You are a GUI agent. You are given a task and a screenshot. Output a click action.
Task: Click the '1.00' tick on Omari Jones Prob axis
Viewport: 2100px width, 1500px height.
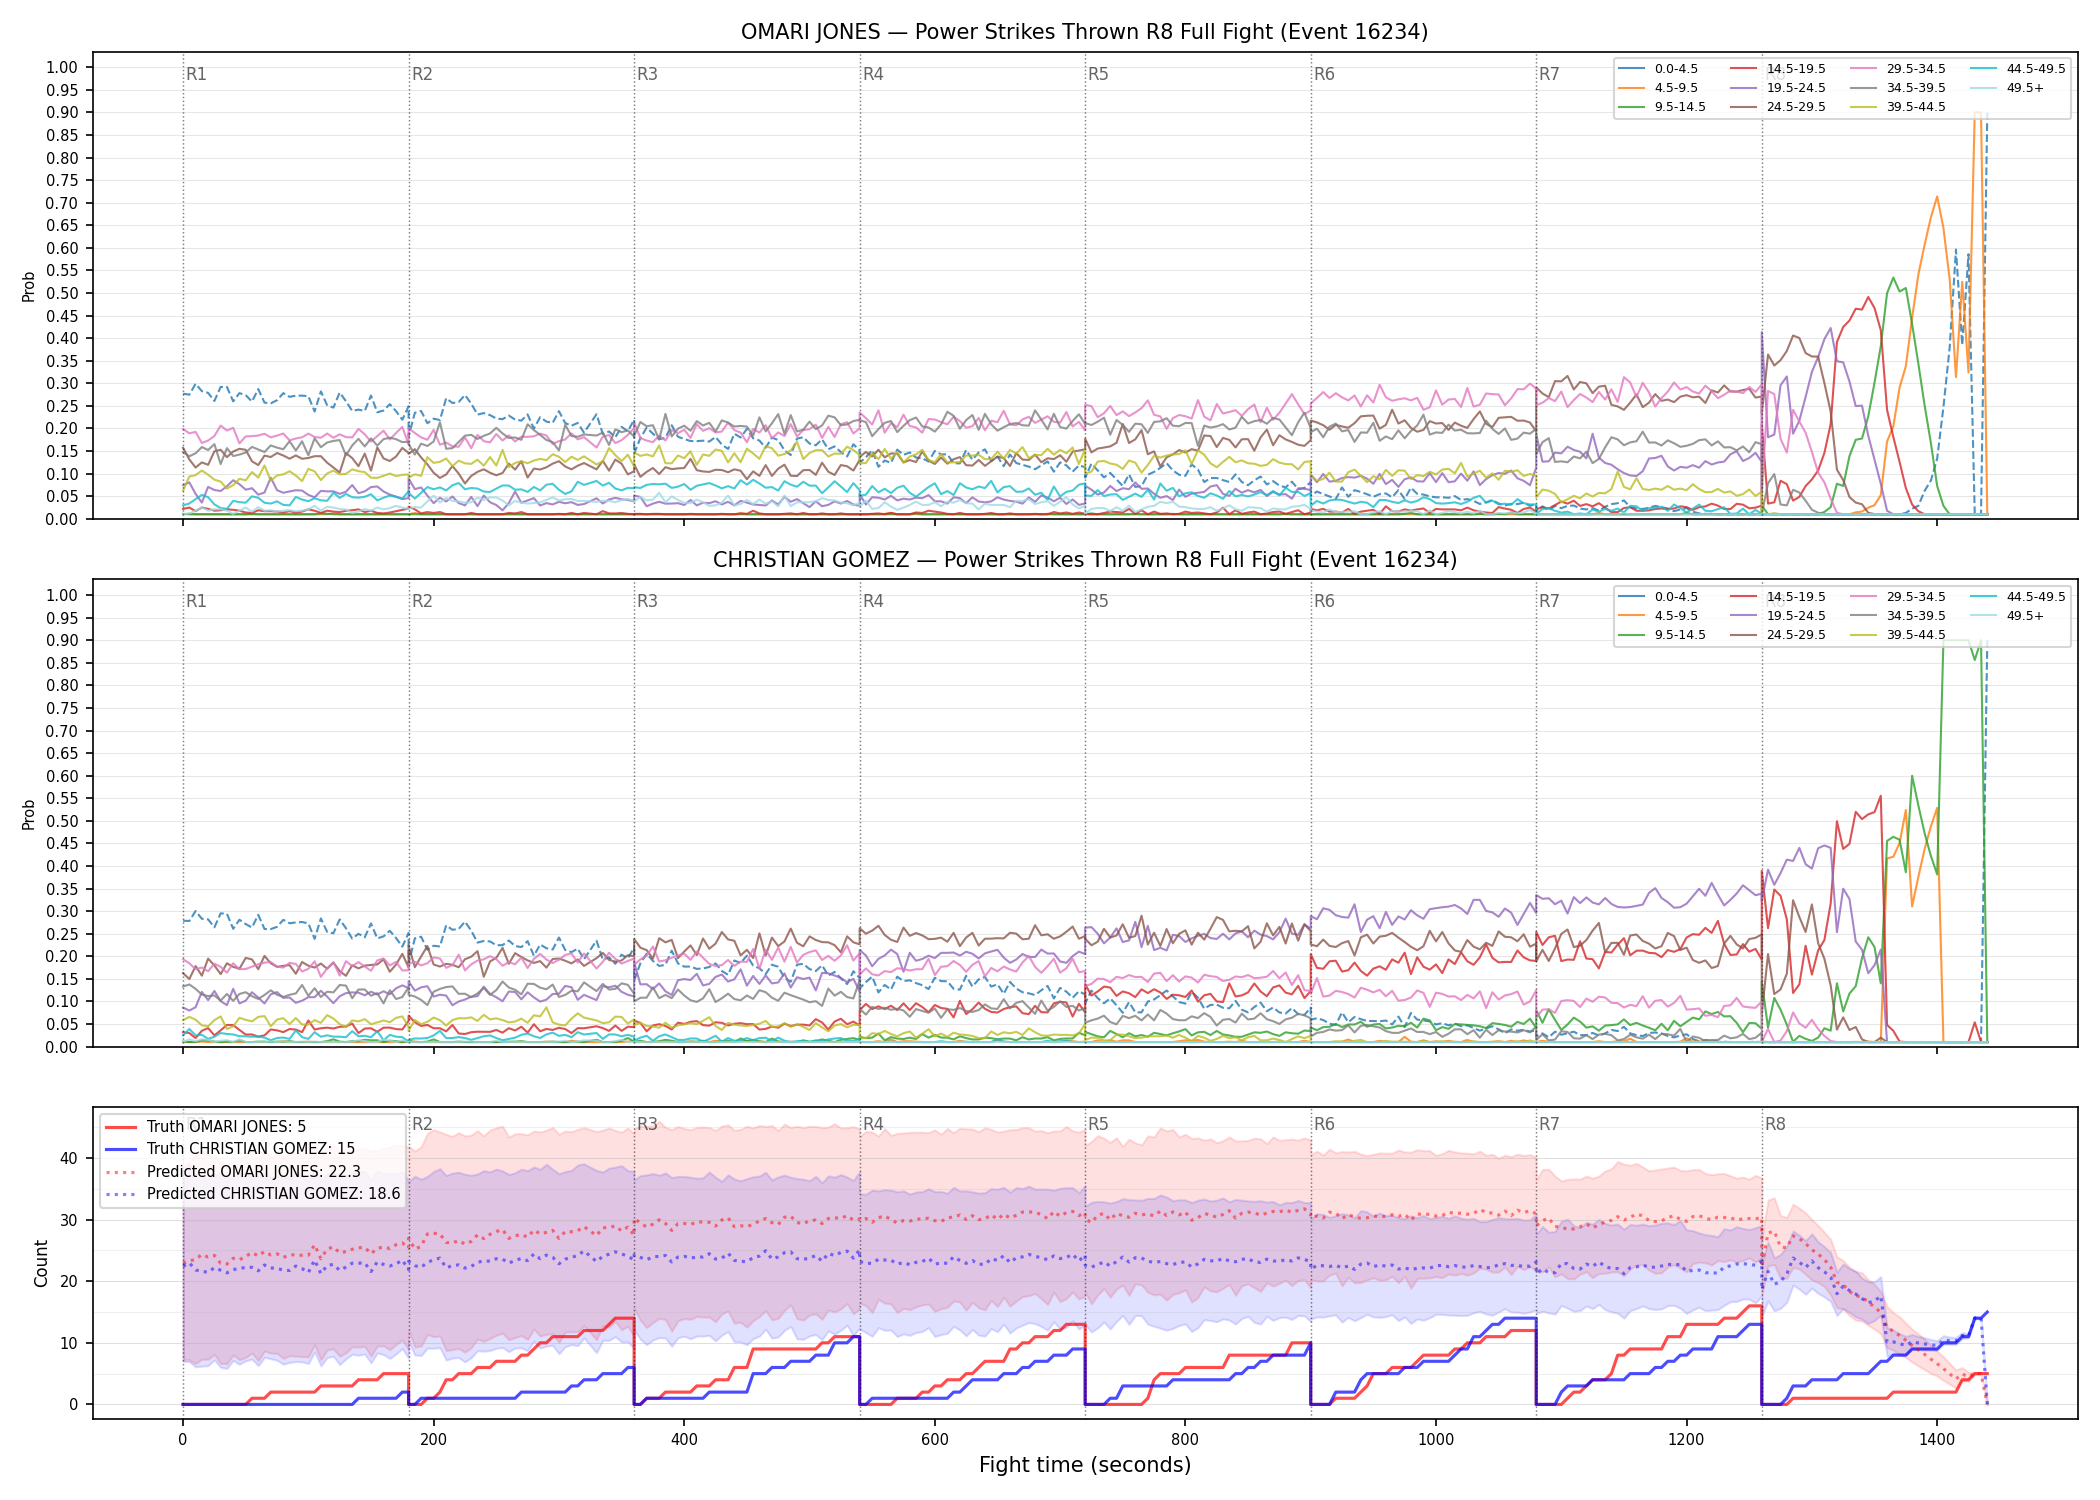point(62,68)
